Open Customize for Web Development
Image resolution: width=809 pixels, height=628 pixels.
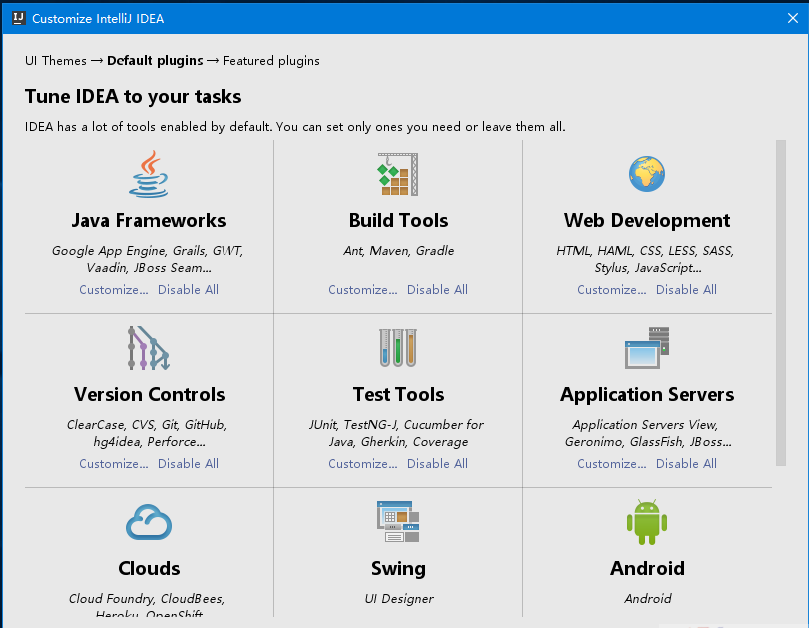click(611, 289)
